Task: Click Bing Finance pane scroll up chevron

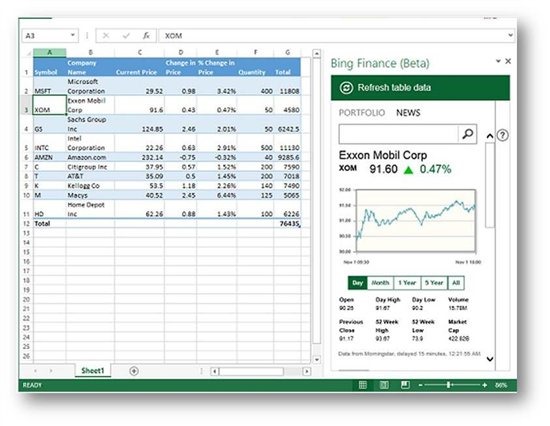Action: point(490,136)
